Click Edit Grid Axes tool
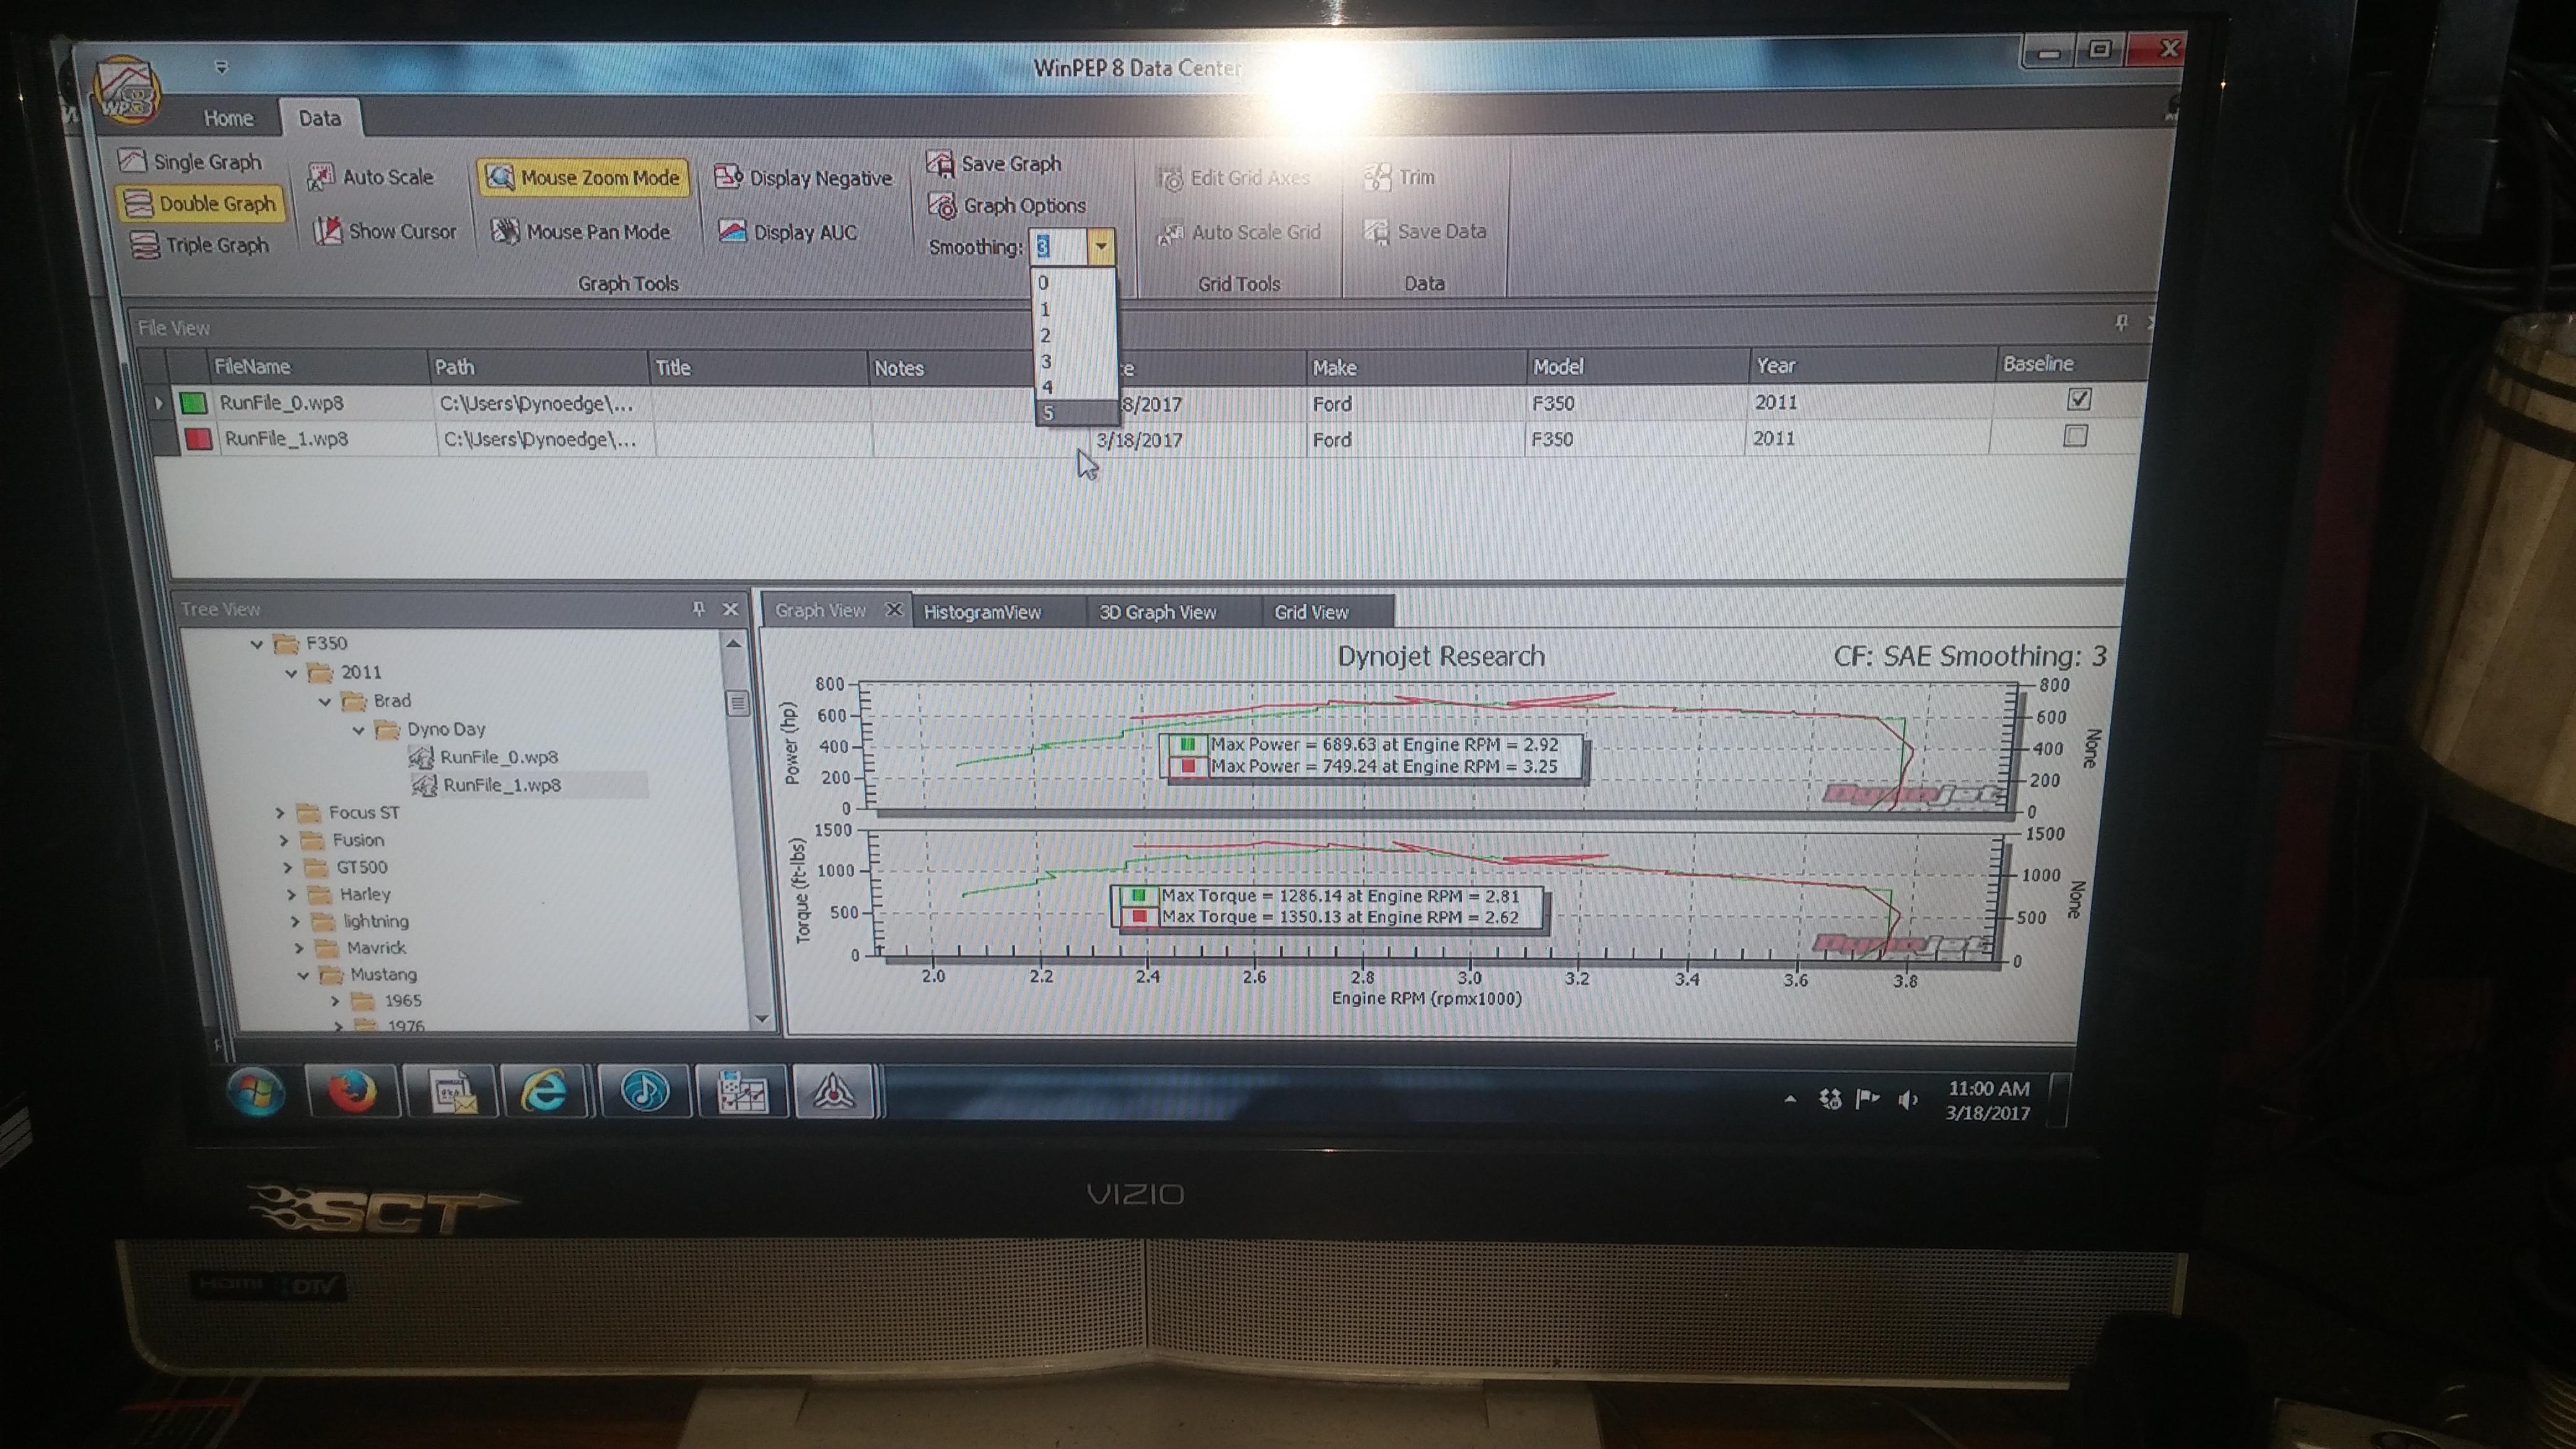The width and height of the screenshot is (2576, 1449). [1233, 178]
